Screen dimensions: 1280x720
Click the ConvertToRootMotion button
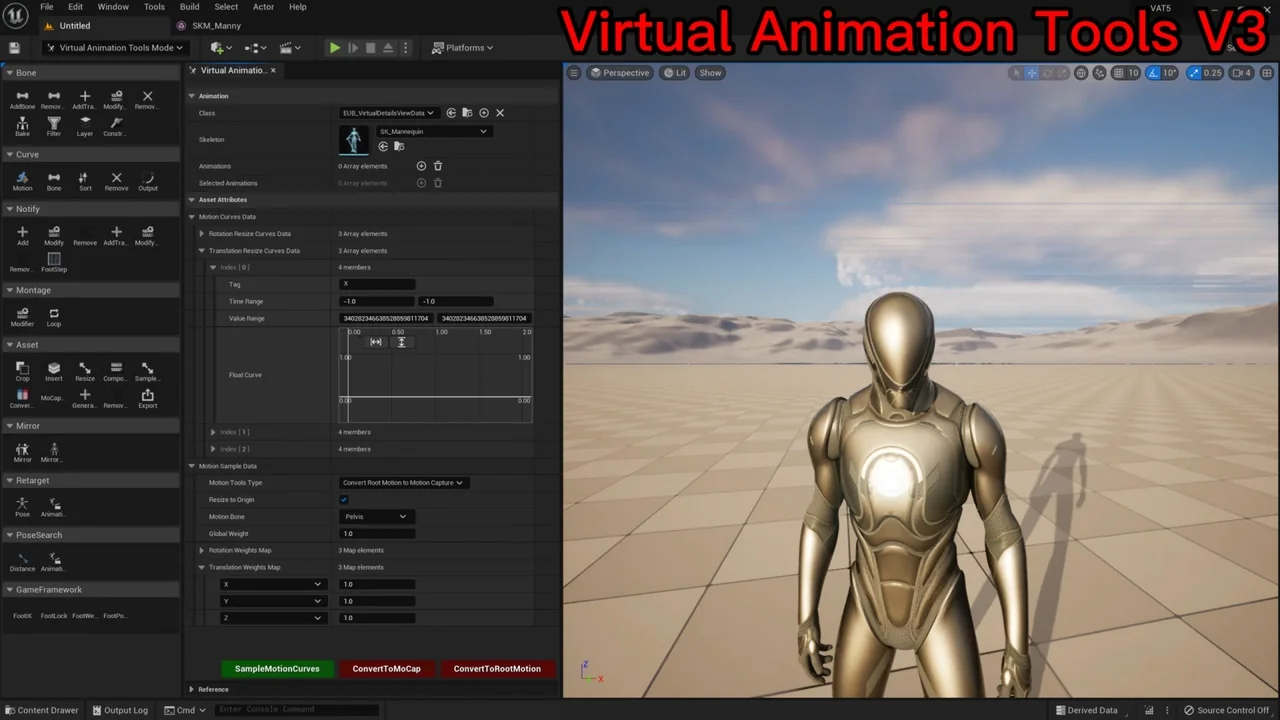(x=497, y=669)
